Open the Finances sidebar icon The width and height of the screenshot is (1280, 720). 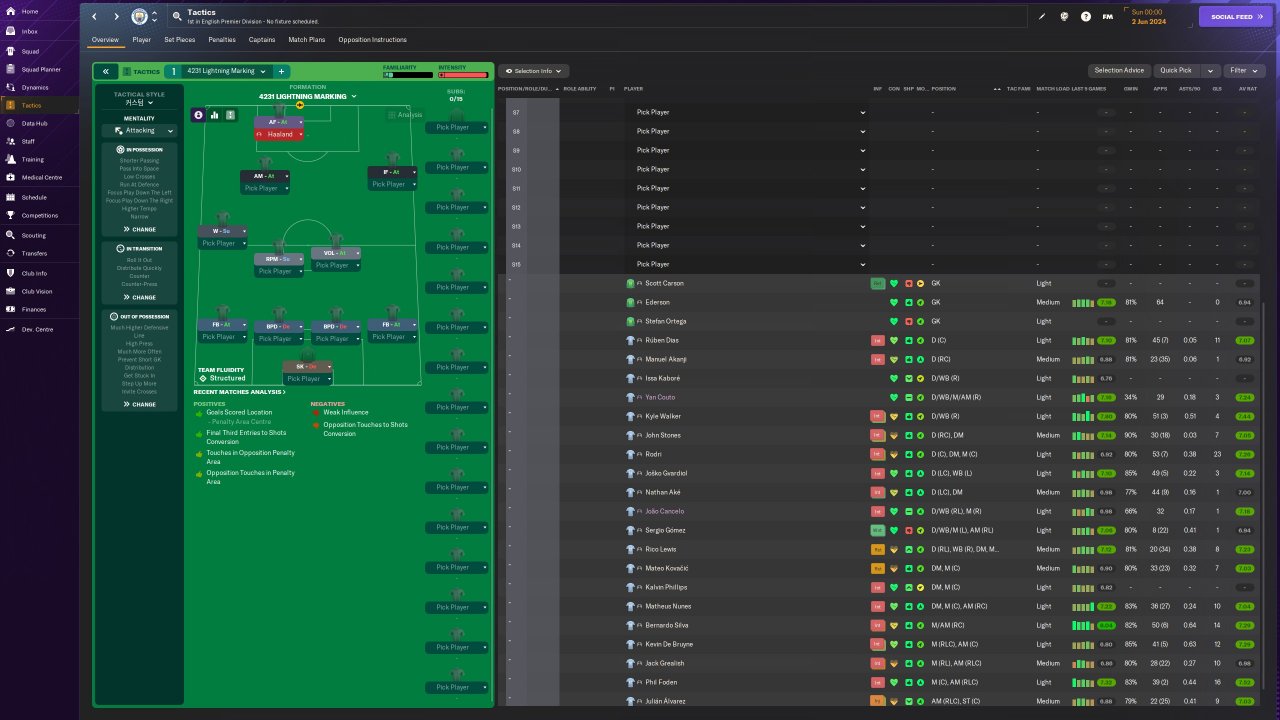pos(10,309)
